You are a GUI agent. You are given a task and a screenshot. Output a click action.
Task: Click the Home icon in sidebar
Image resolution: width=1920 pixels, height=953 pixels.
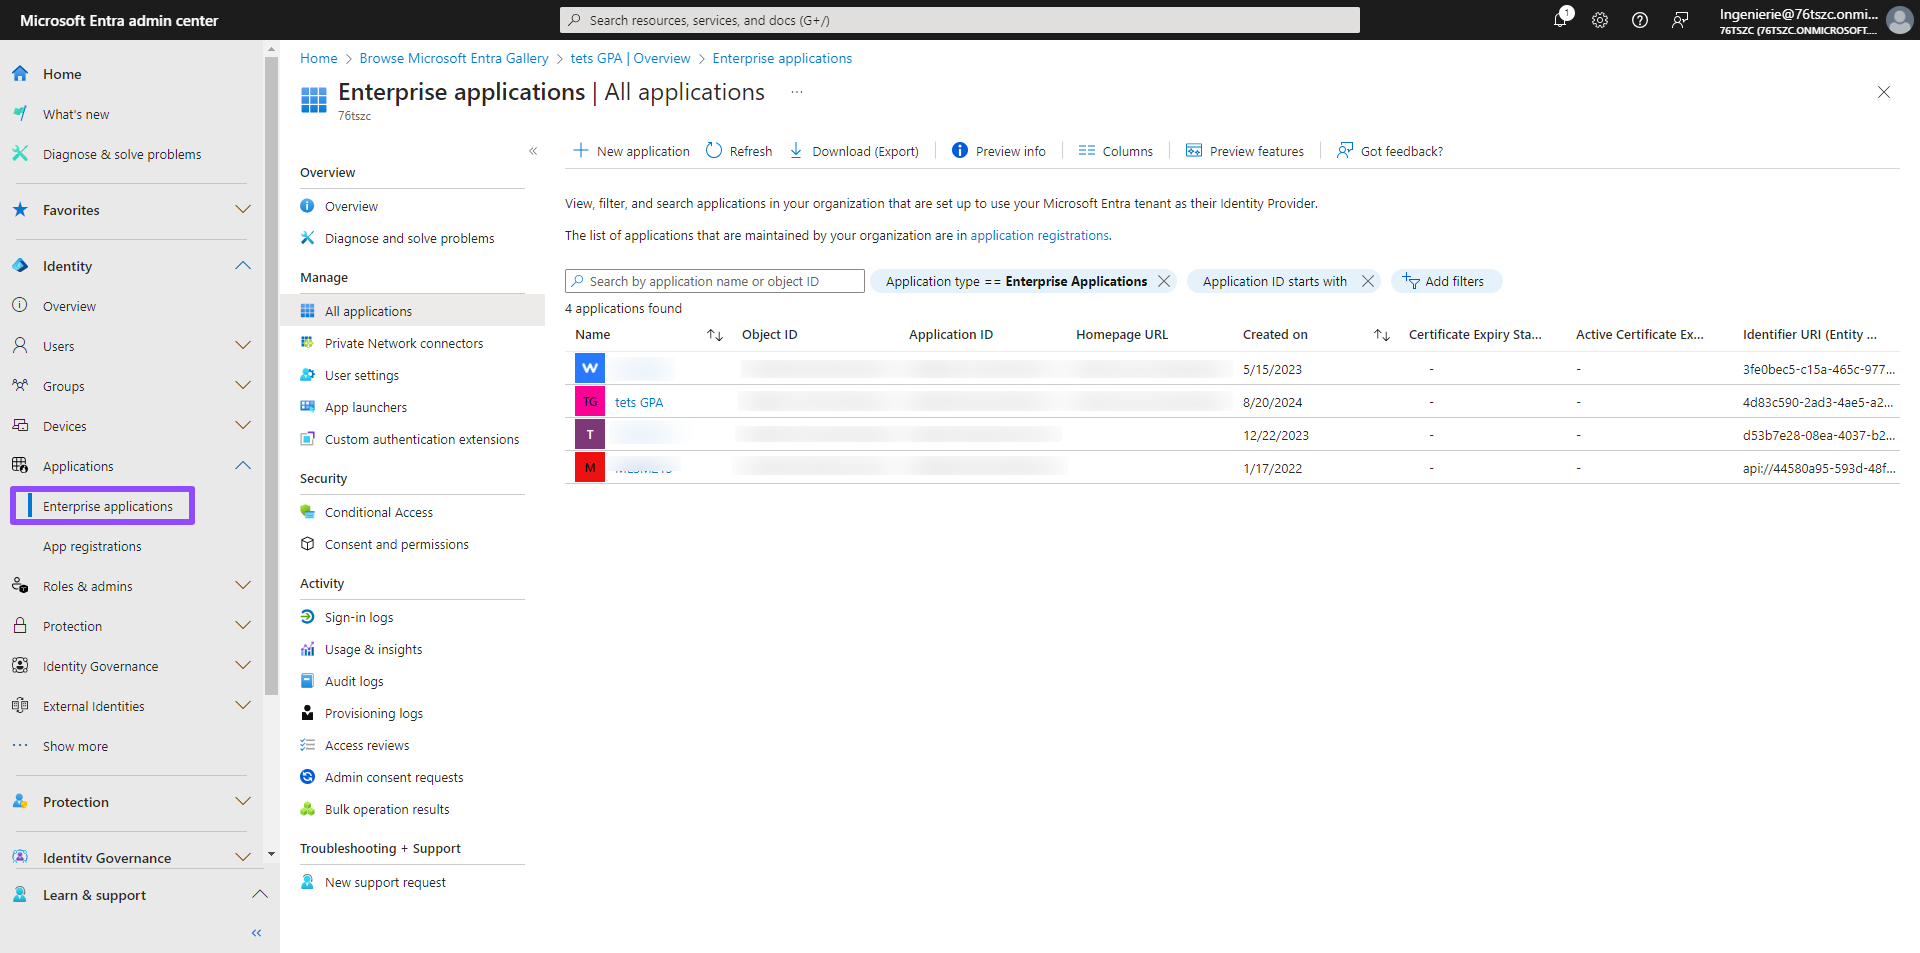coord(20,73)
